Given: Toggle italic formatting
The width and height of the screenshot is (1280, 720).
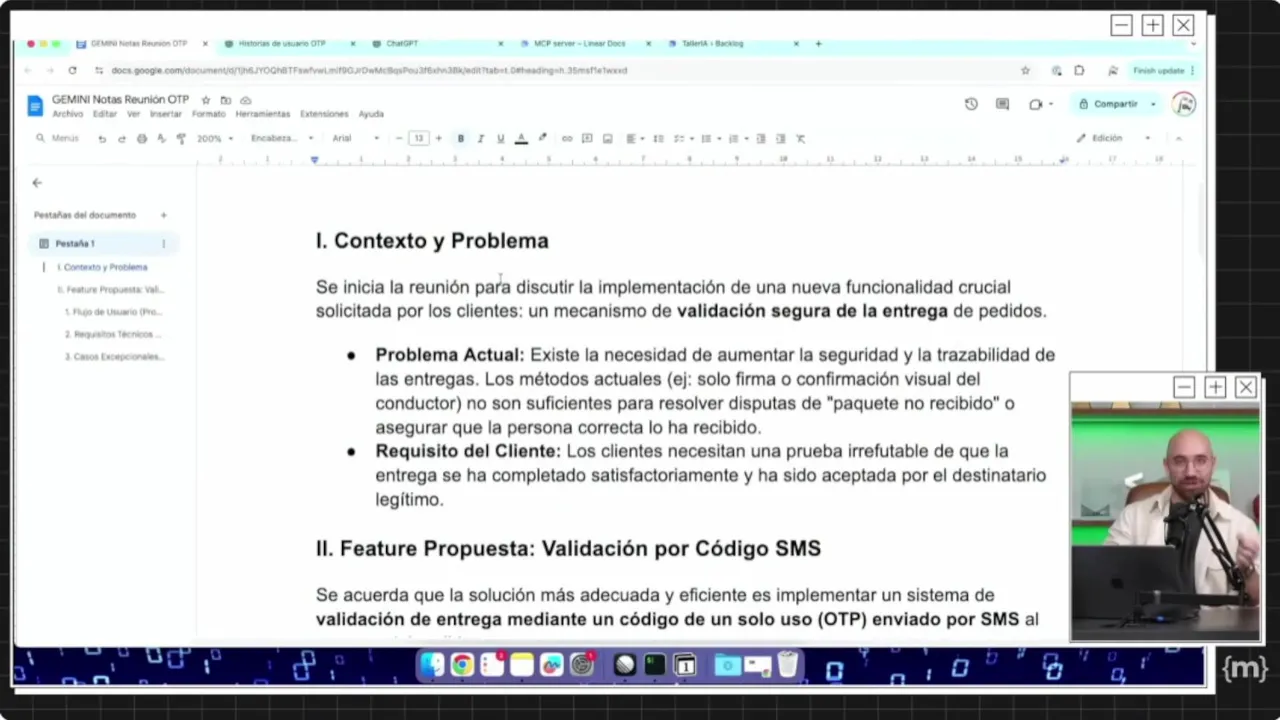Looking at the screenshot, I should [481, 139].
